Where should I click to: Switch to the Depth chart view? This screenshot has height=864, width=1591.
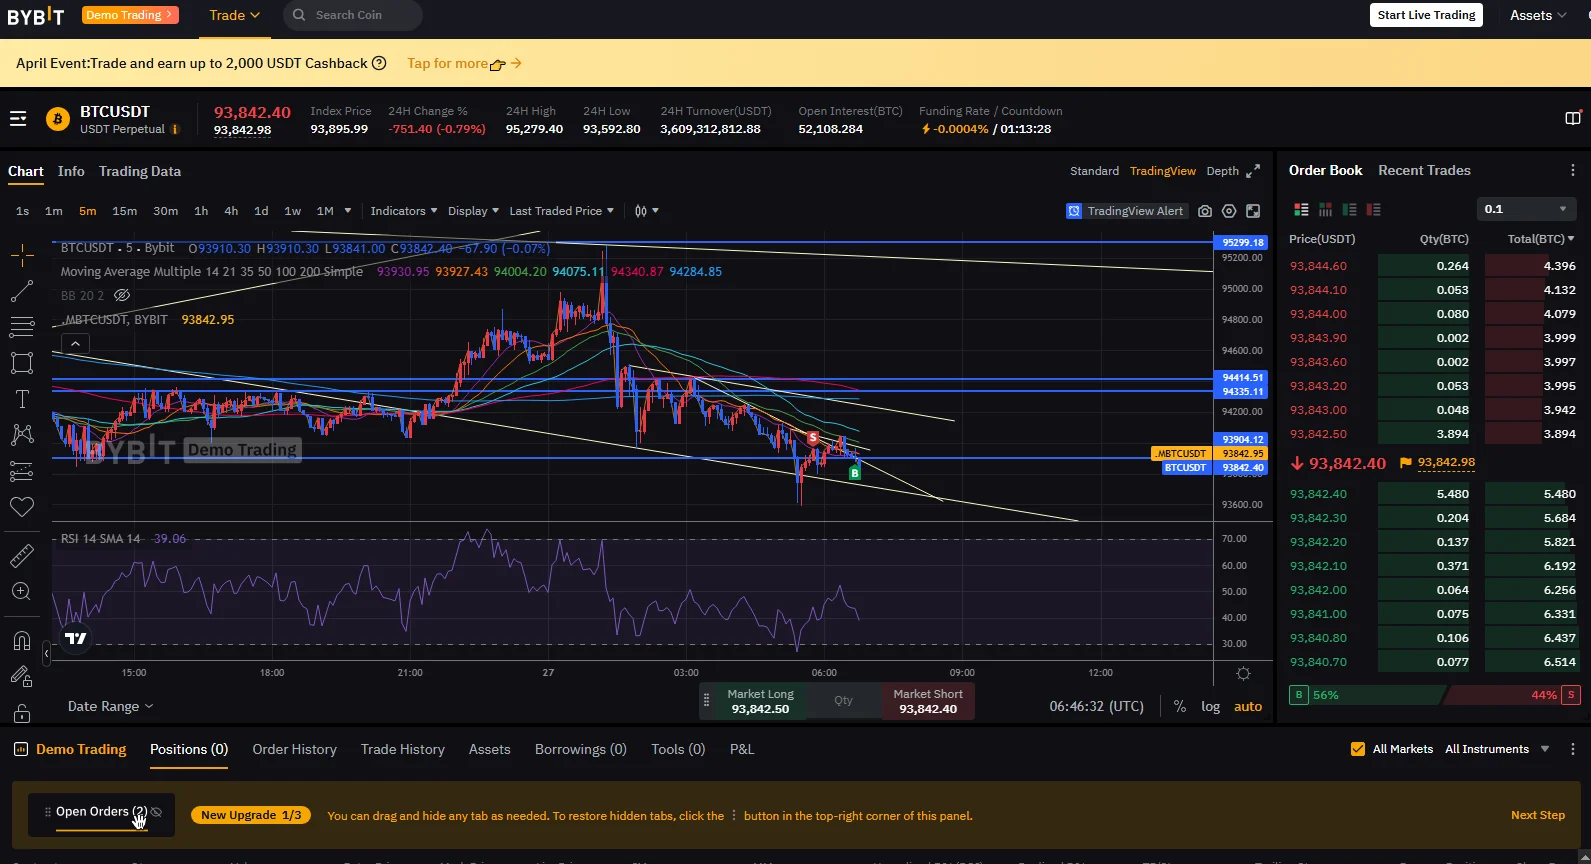click(x=1222, y=171)
